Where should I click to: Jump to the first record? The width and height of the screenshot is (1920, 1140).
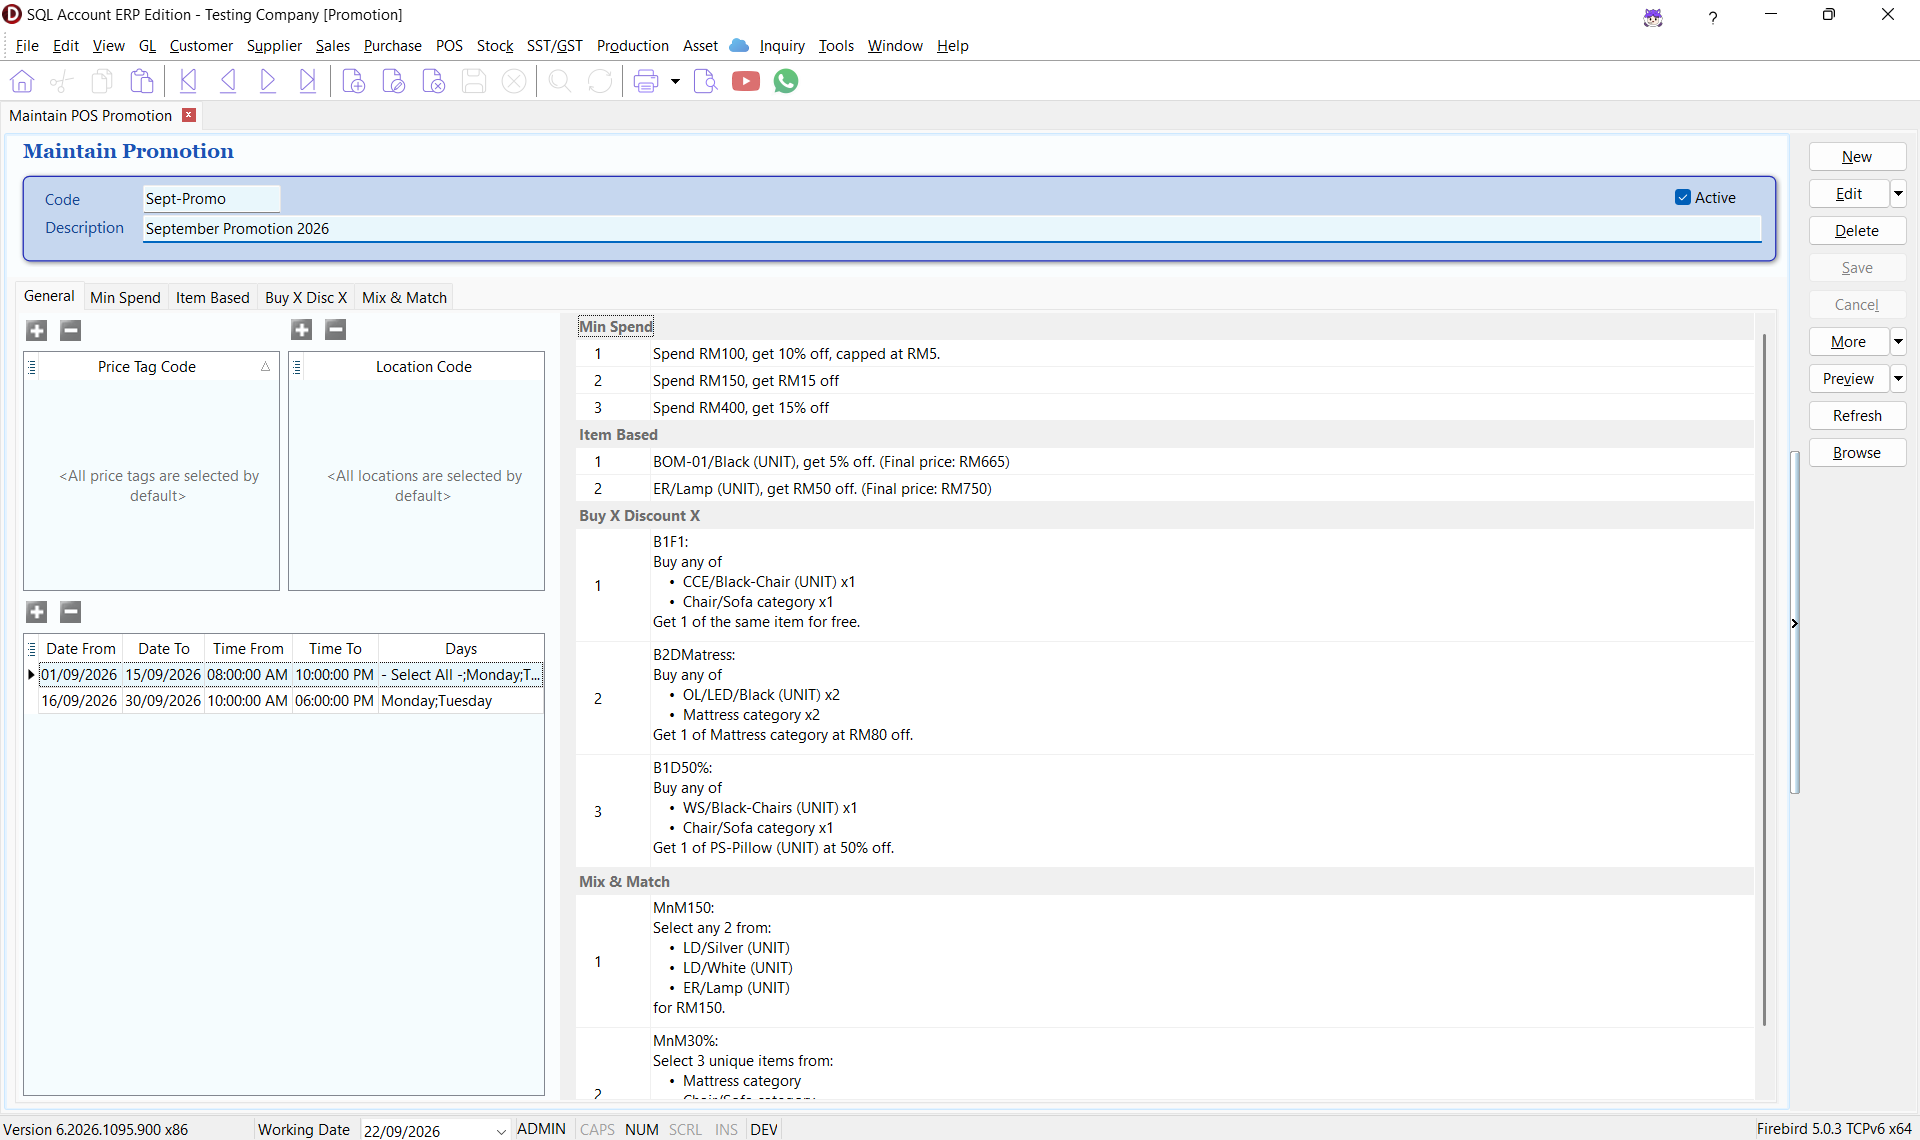[188, 81]
